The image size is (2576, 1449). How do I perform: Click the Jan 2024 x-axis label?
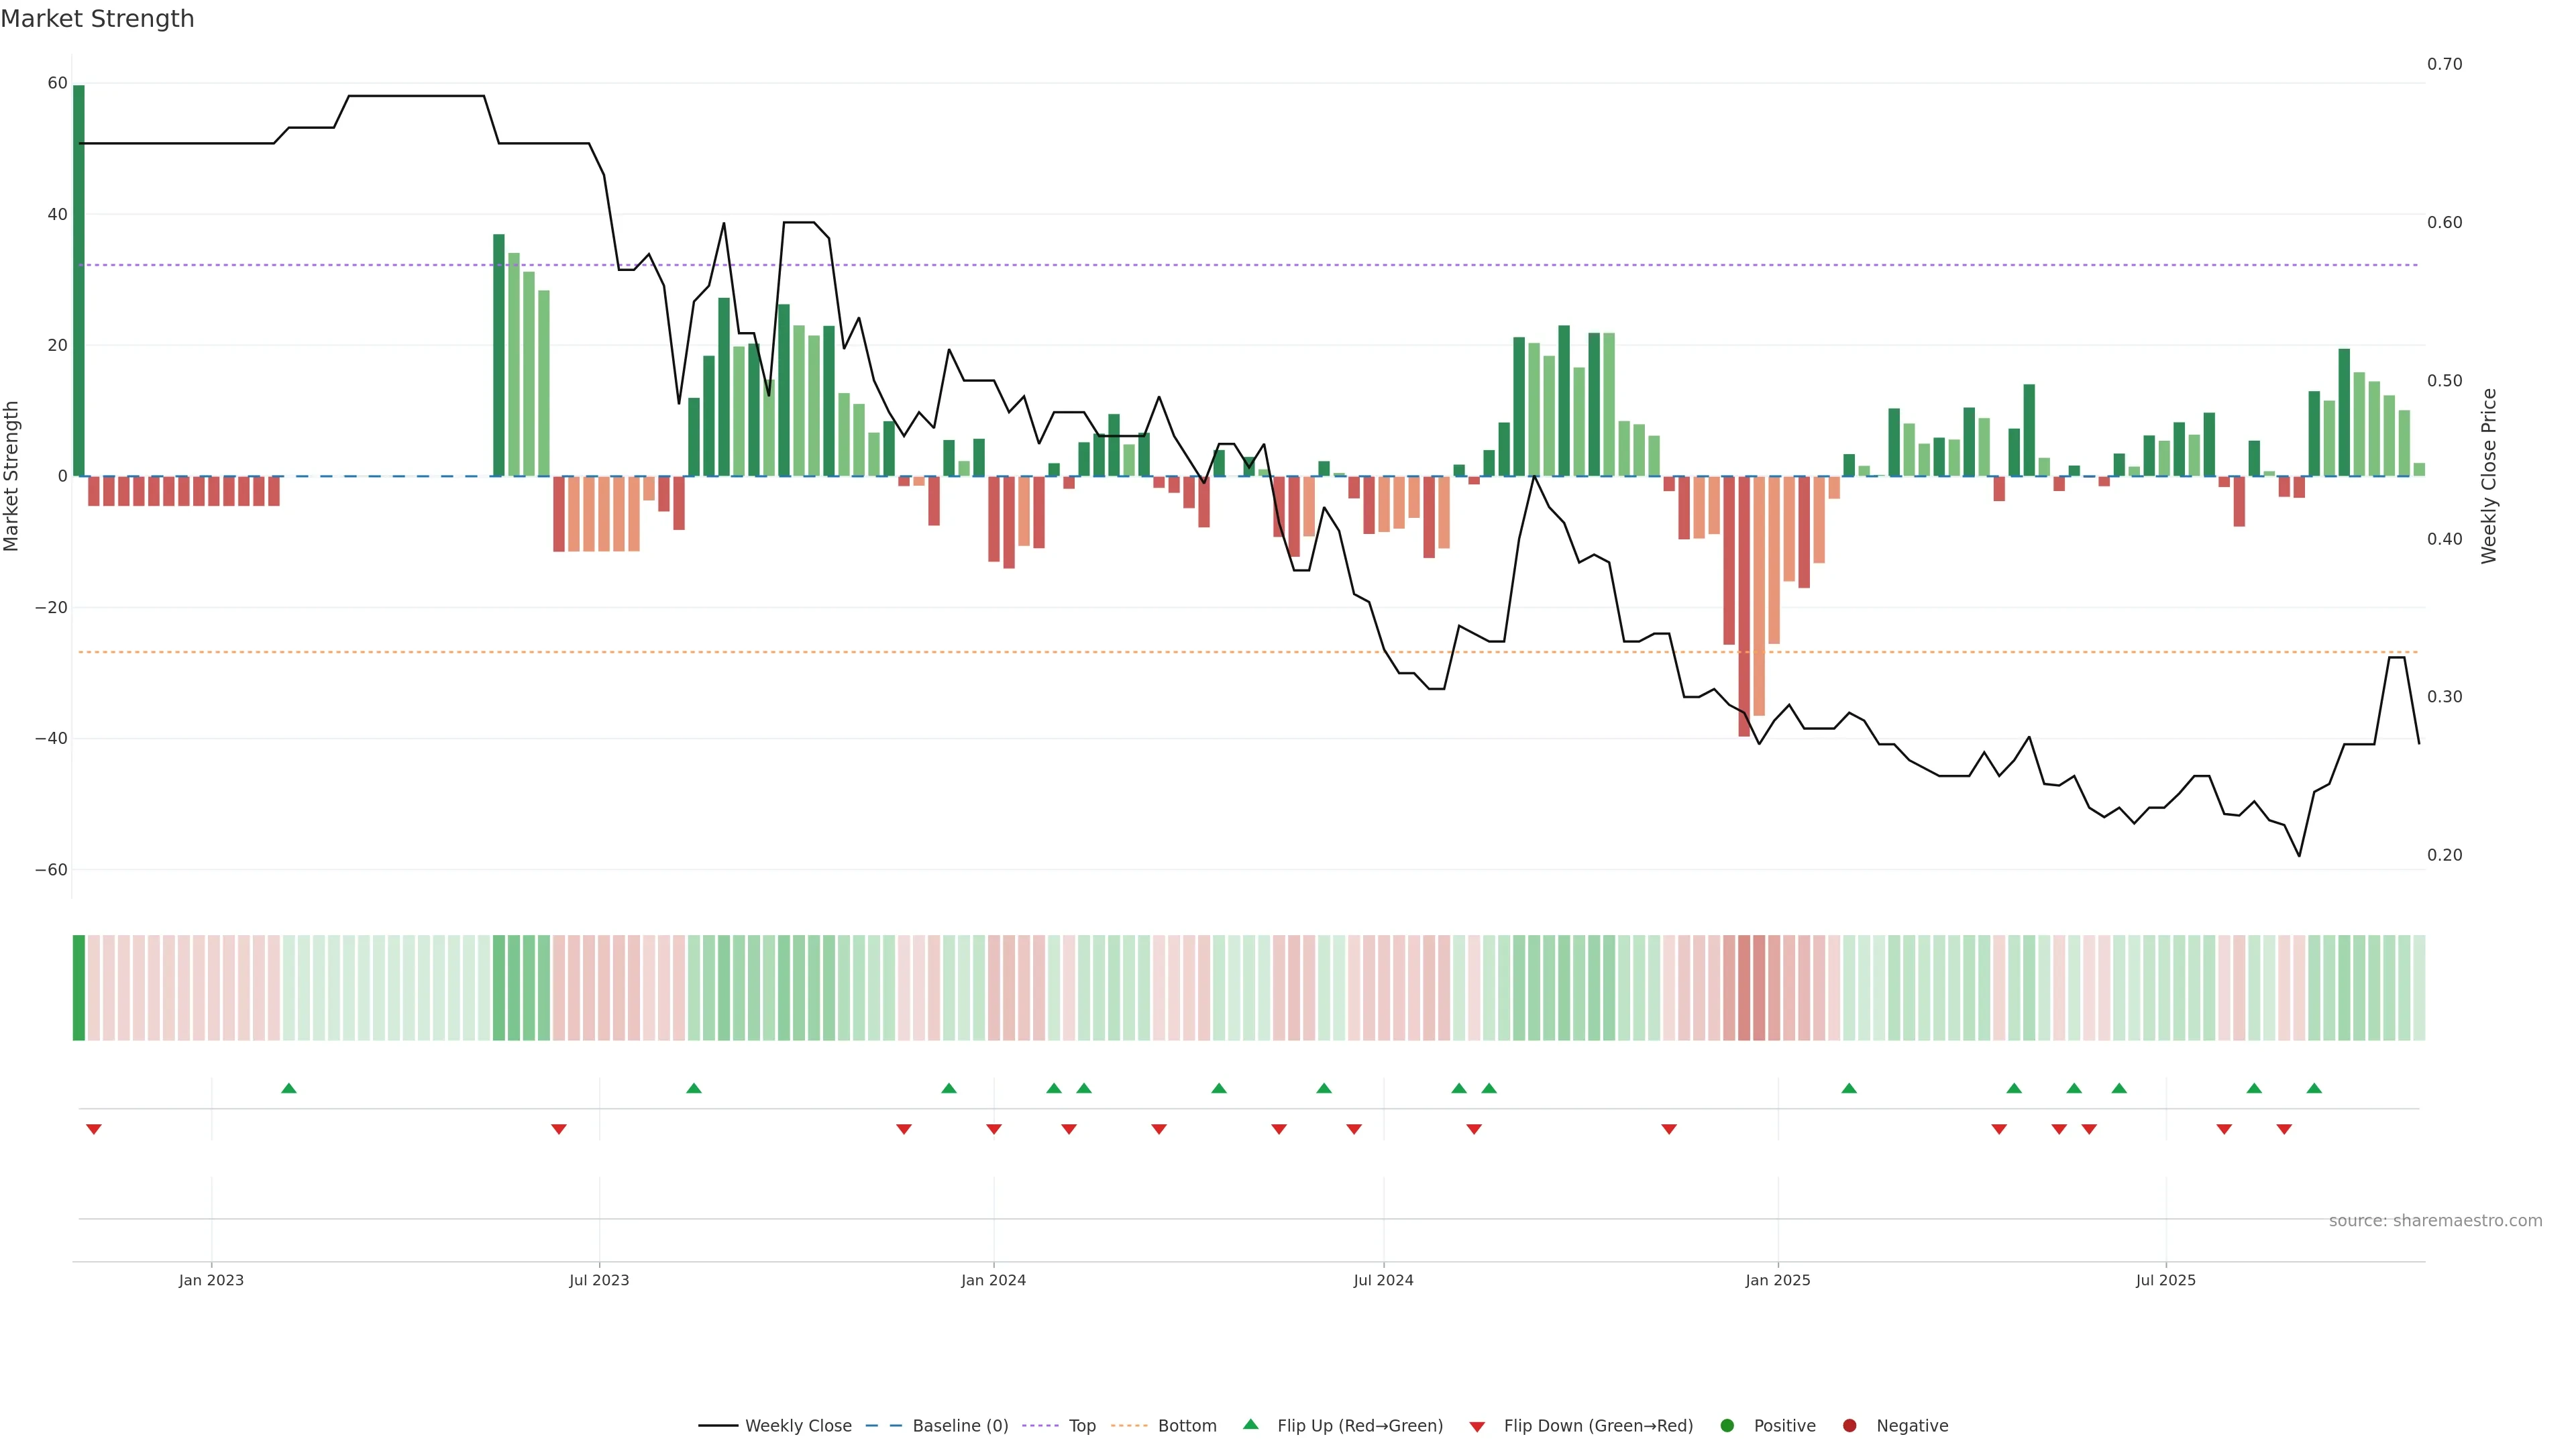993,1280
